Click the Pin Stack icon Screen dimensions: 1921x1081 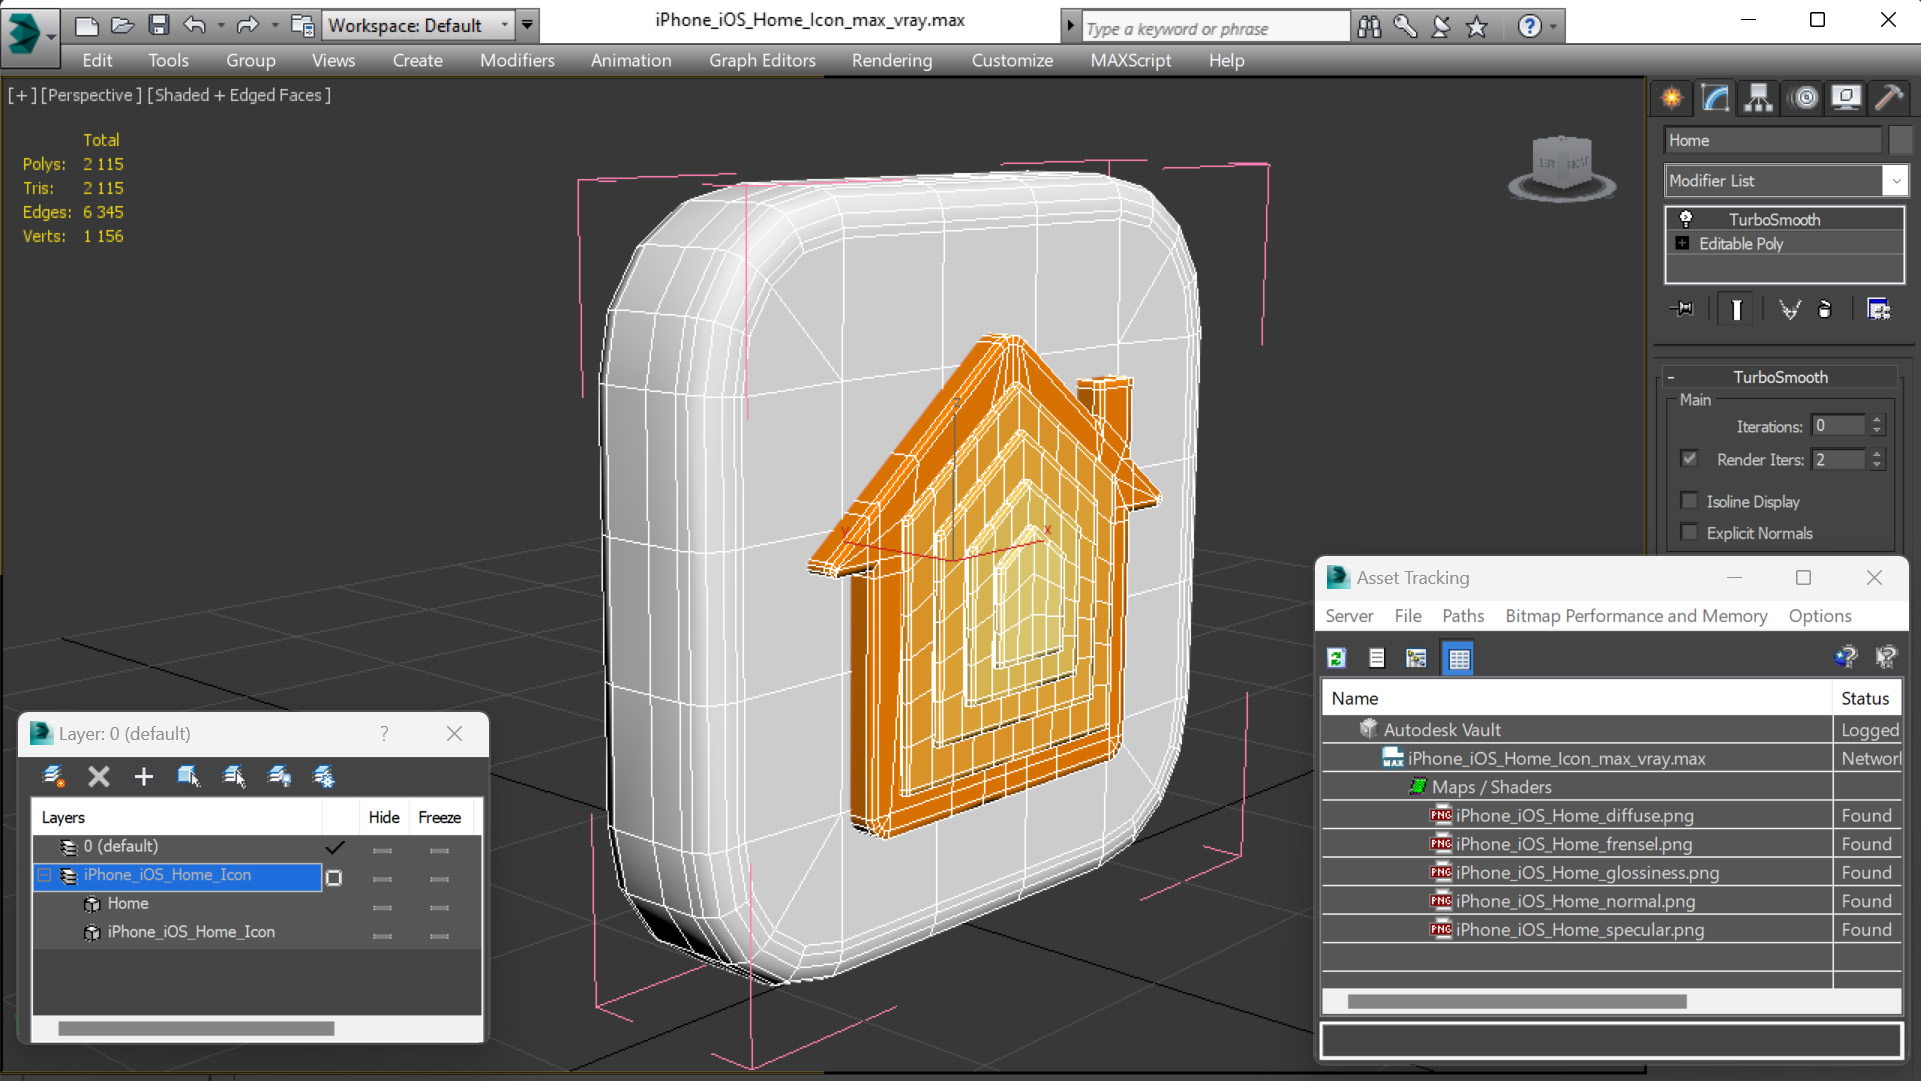[1682, 309]
